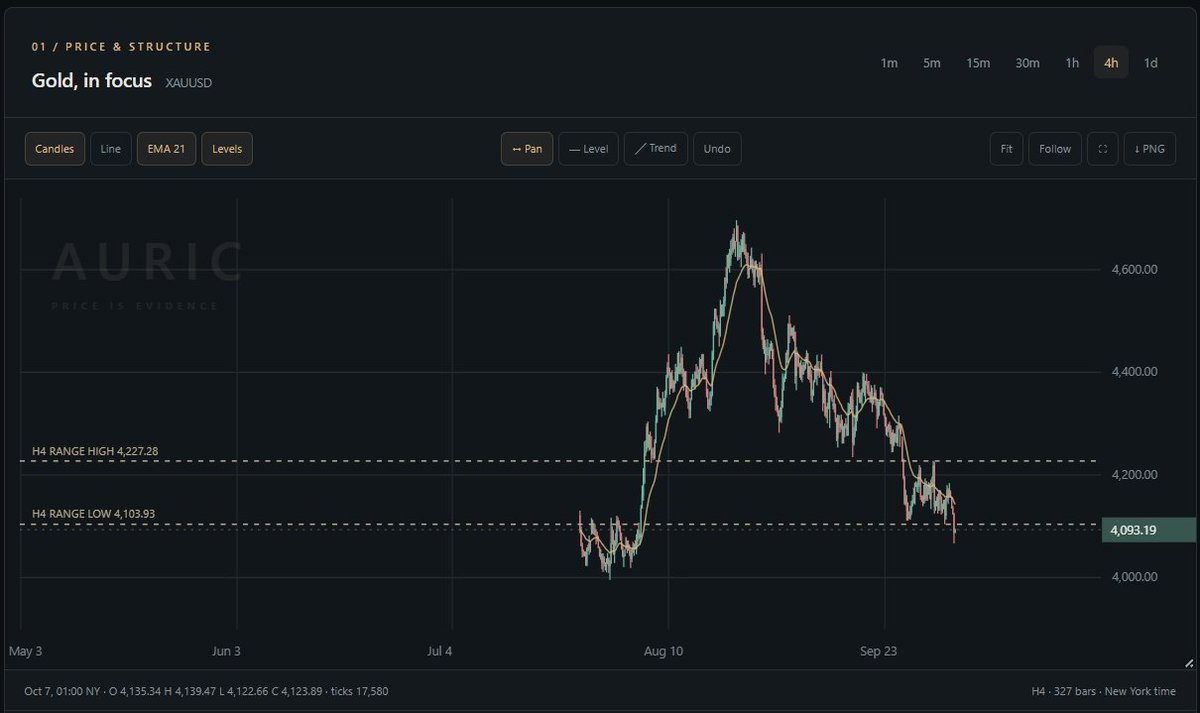Select the 1d timeframe
Image resolution: width=1200 pixels, height=713 pixels.
(x=1151, y=63)
